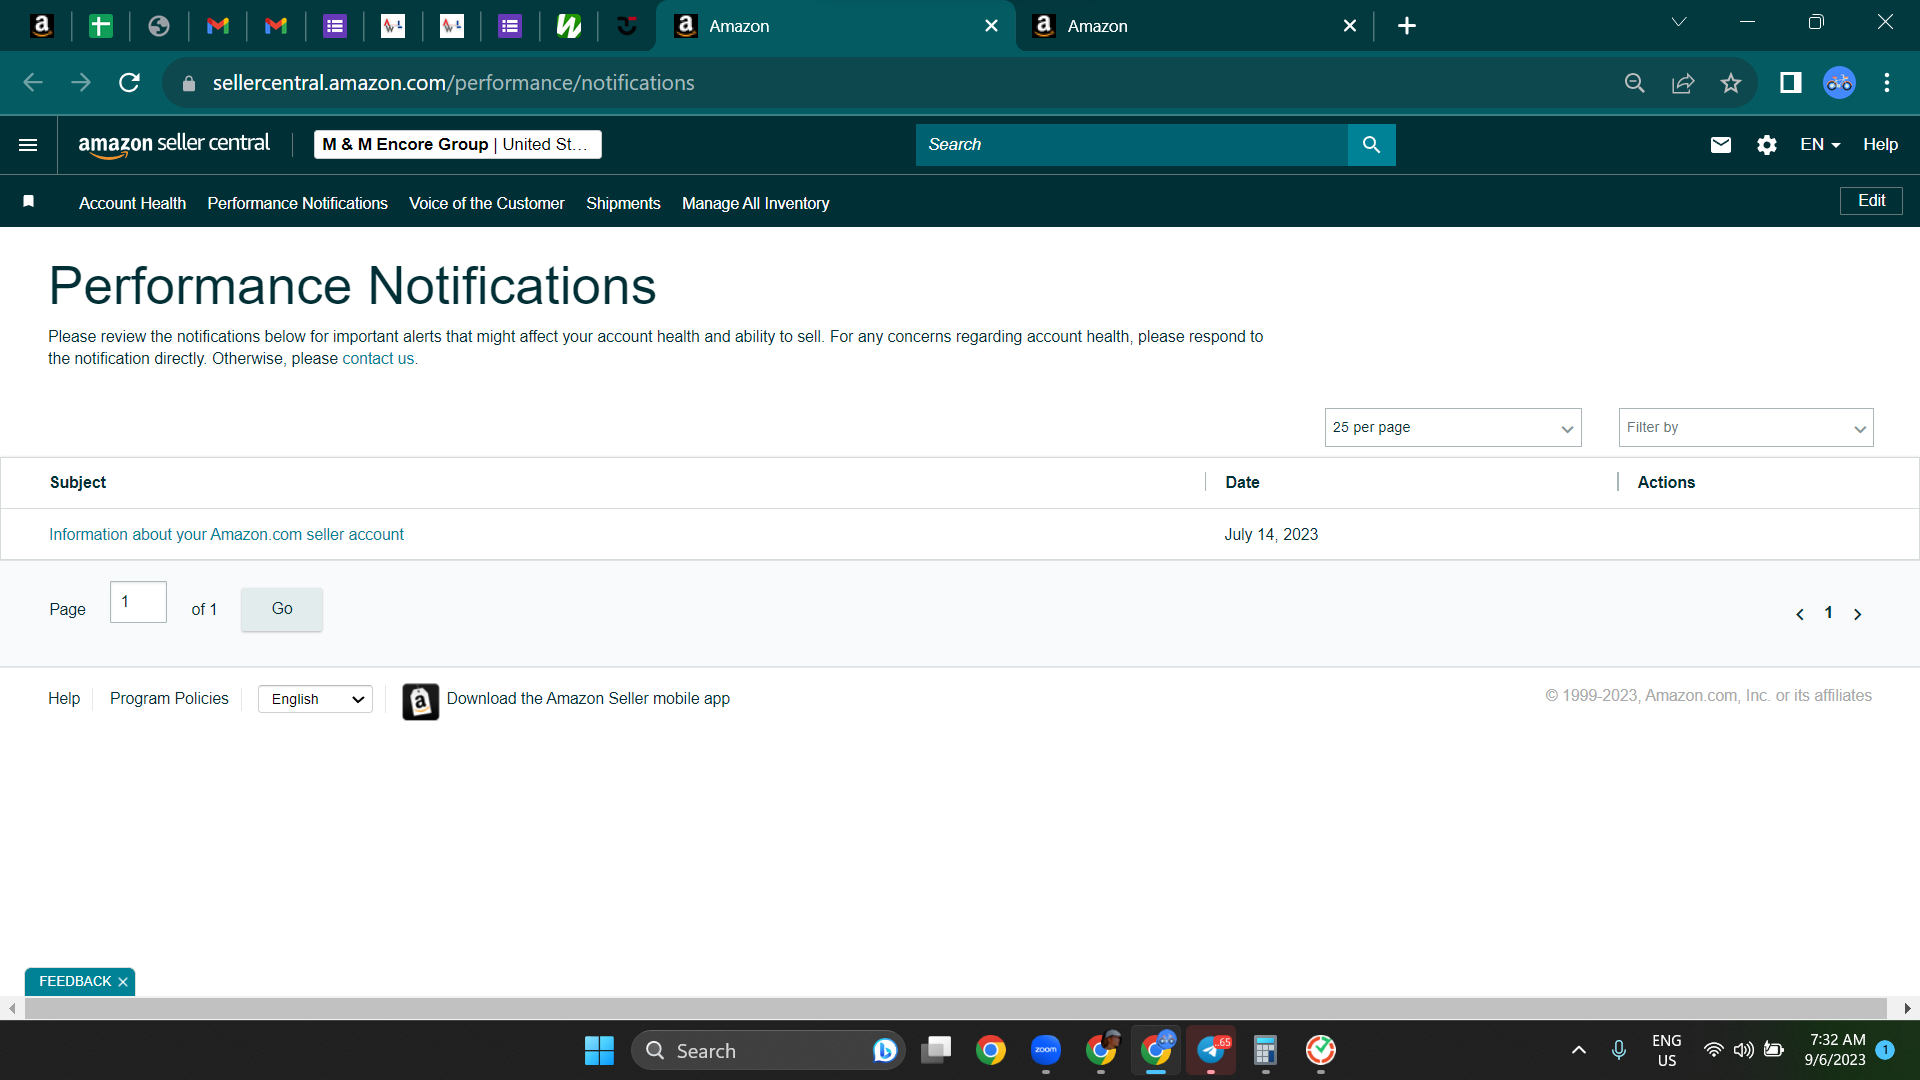
Task: Open the English language selector in footer
Action: (x=315, y=699)
